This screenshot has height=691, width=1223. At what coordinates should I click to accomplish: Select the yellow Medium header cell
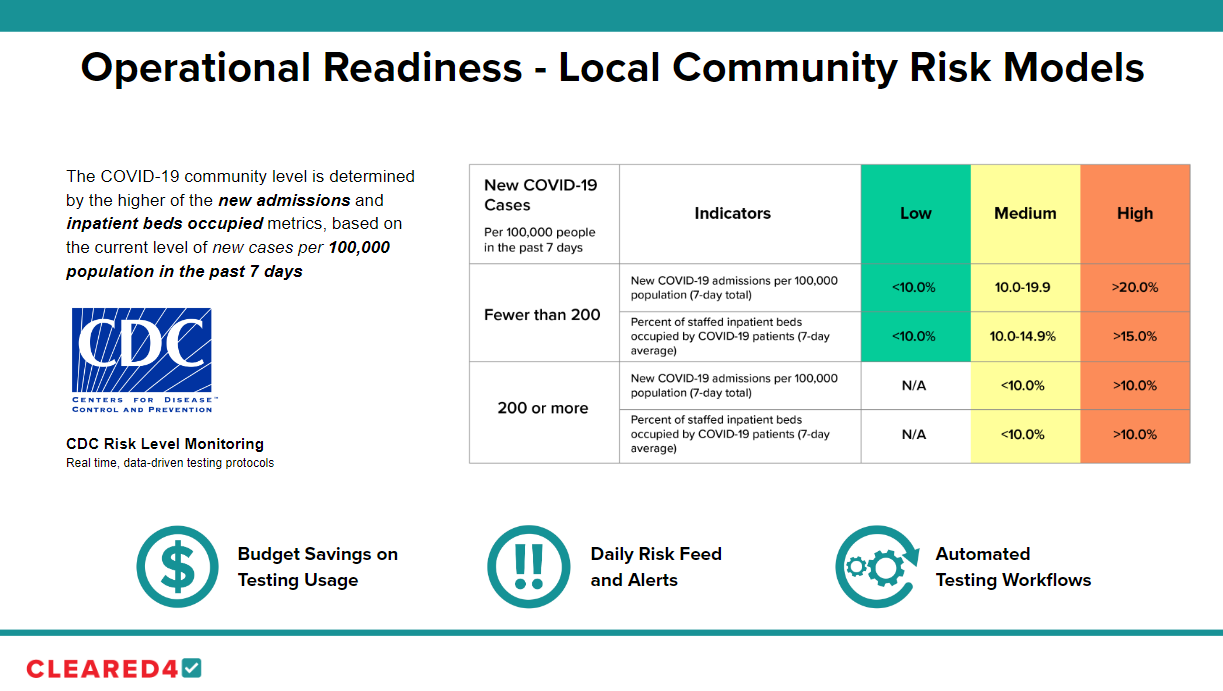(1025, 213)
